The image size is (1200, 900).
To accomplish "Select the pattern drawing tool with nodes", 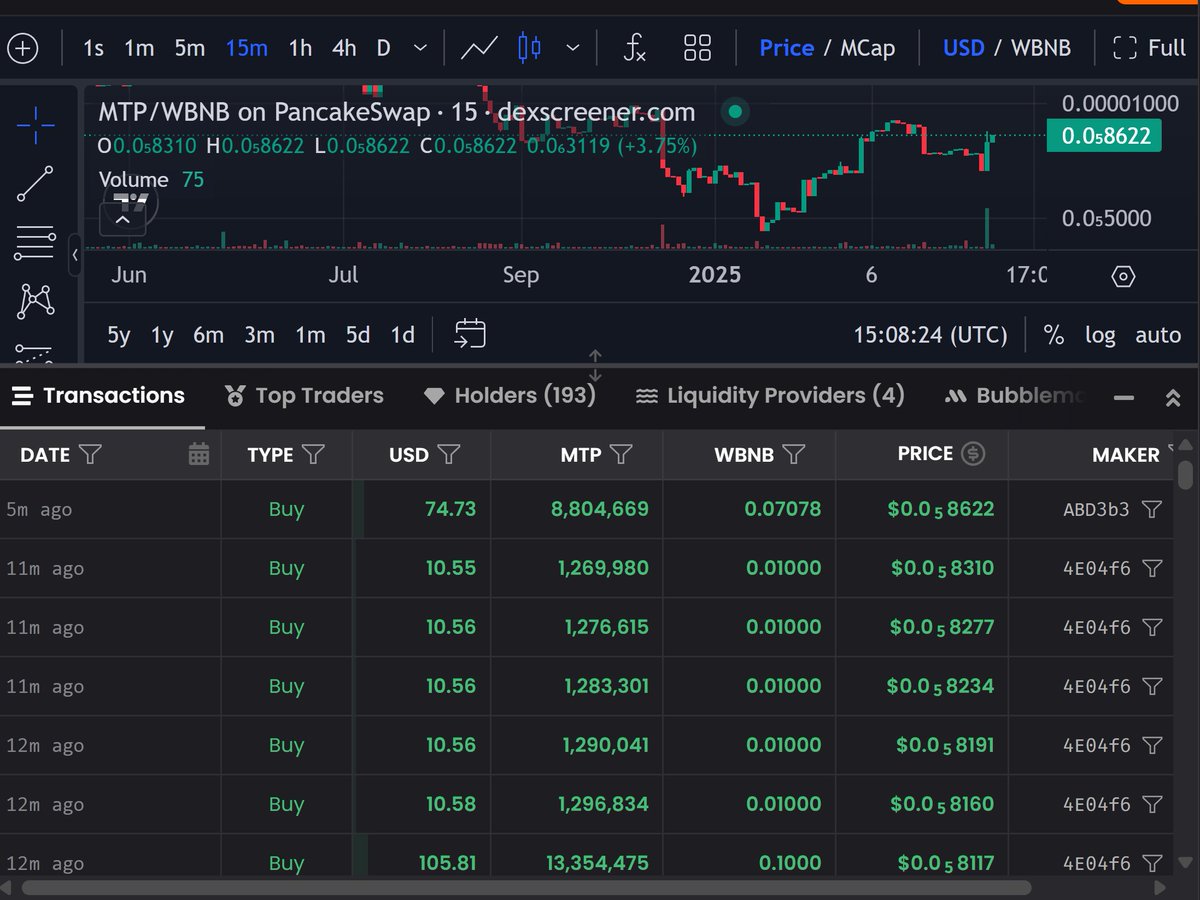I will click(x=36, y=301).
